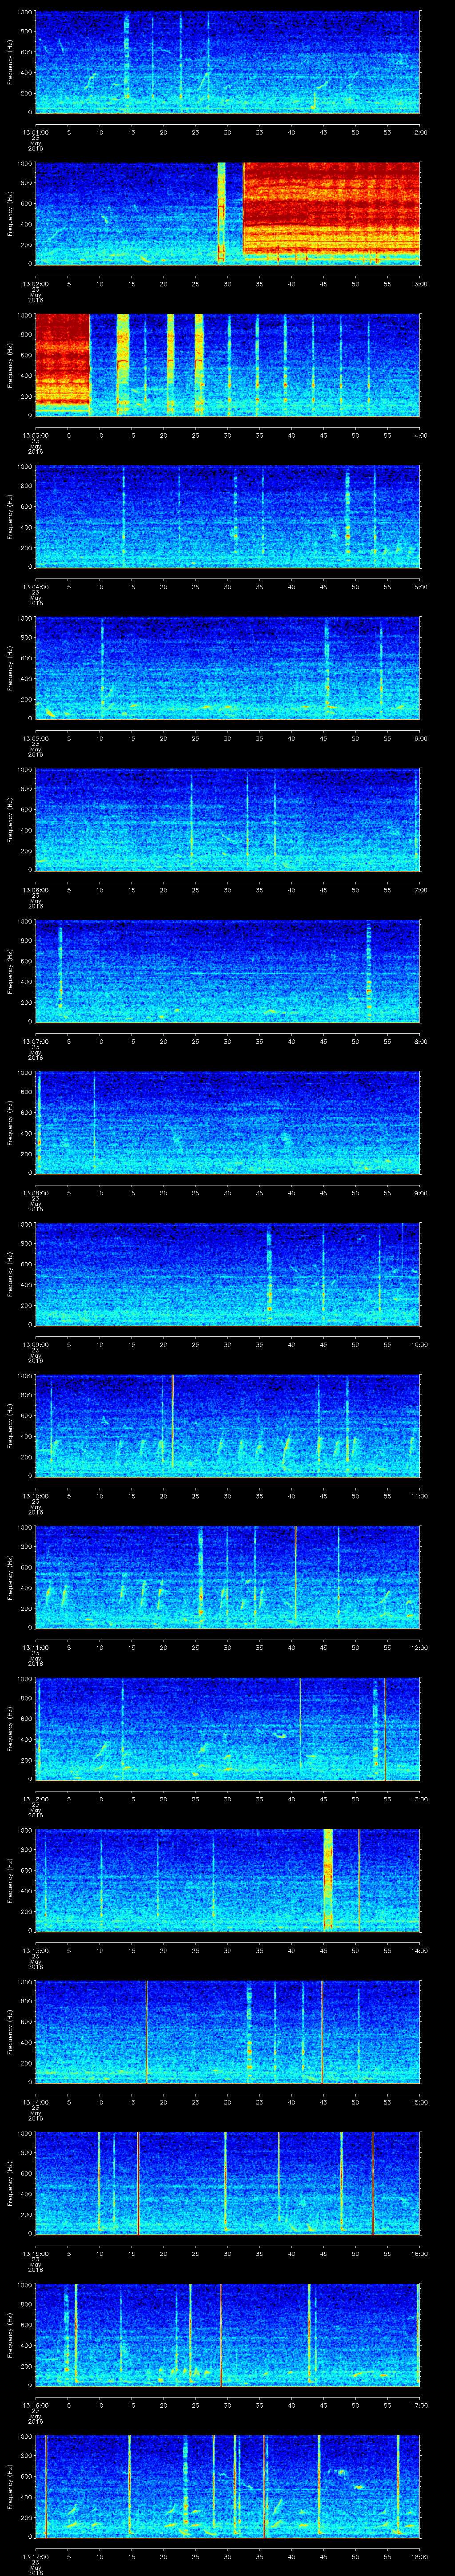Select the spectrogram panel starting at 13:01:00

(228, 62)
